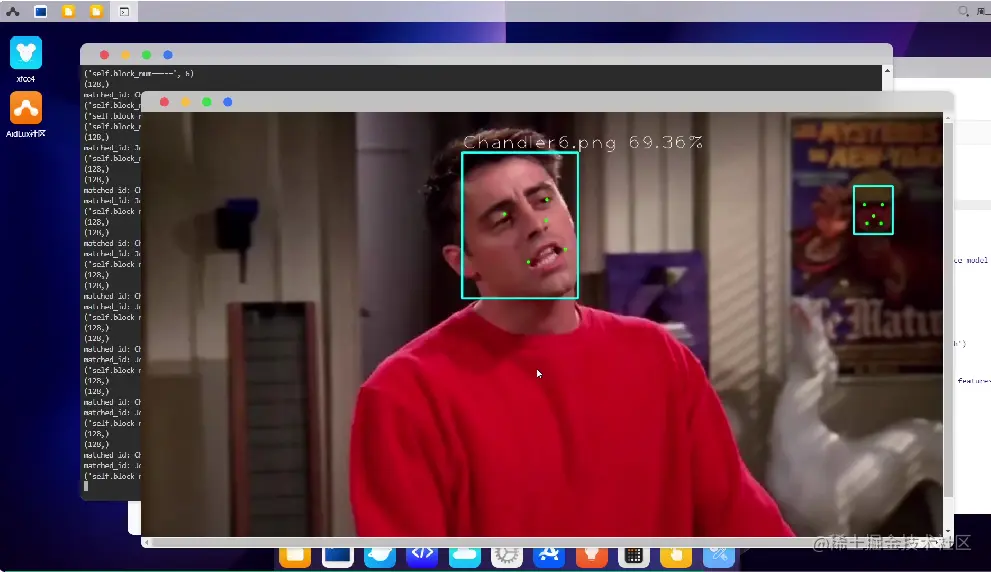Minimize the video window using the yellow dot
Screen dimensions: 991x572
click(185, 102)
